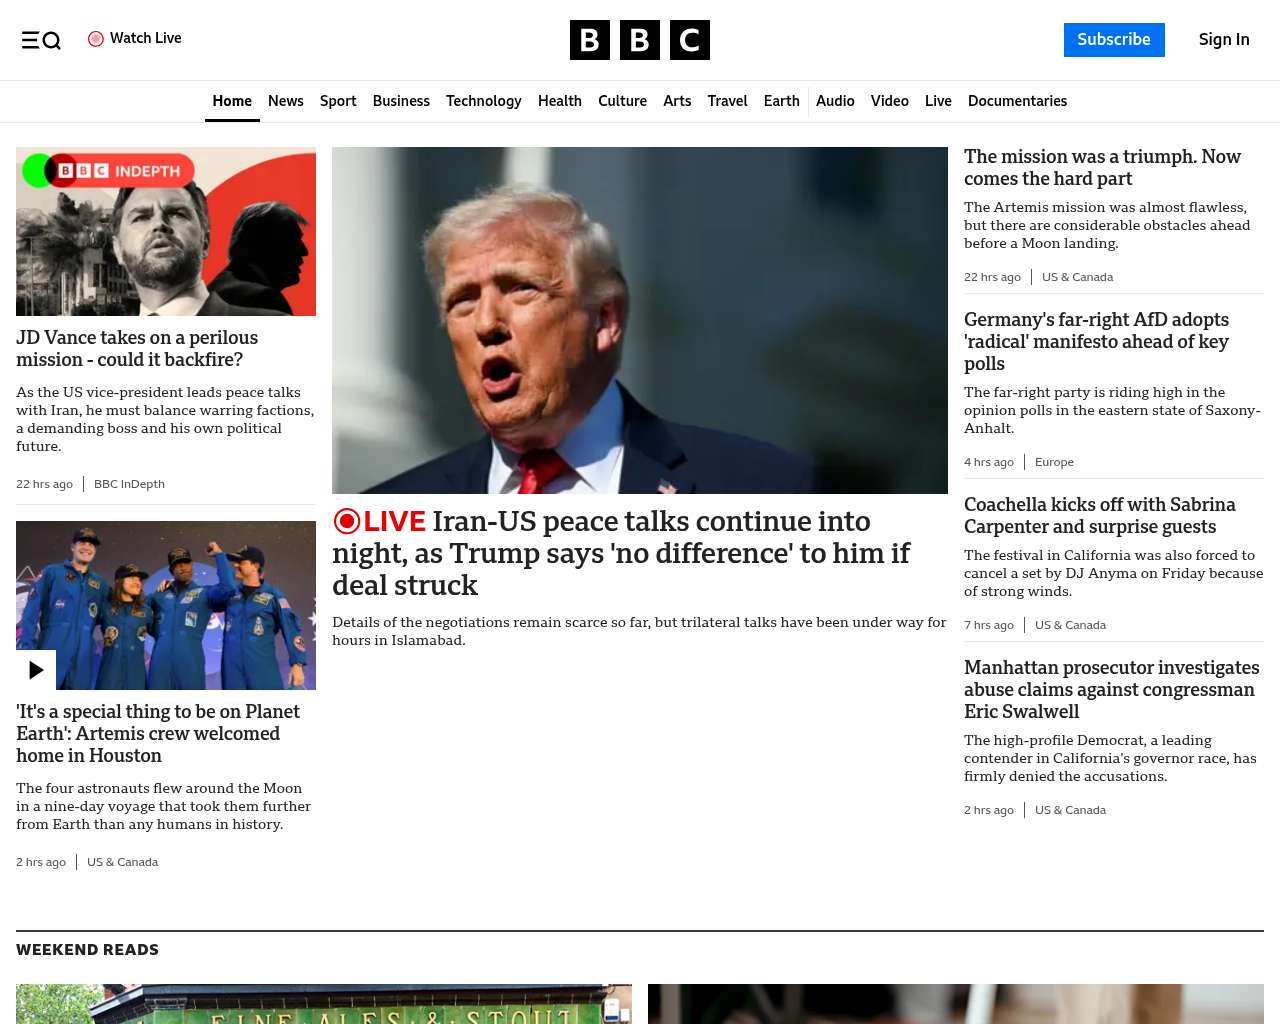
Task: Open the Earth navigation item
Action: (781, 101)
